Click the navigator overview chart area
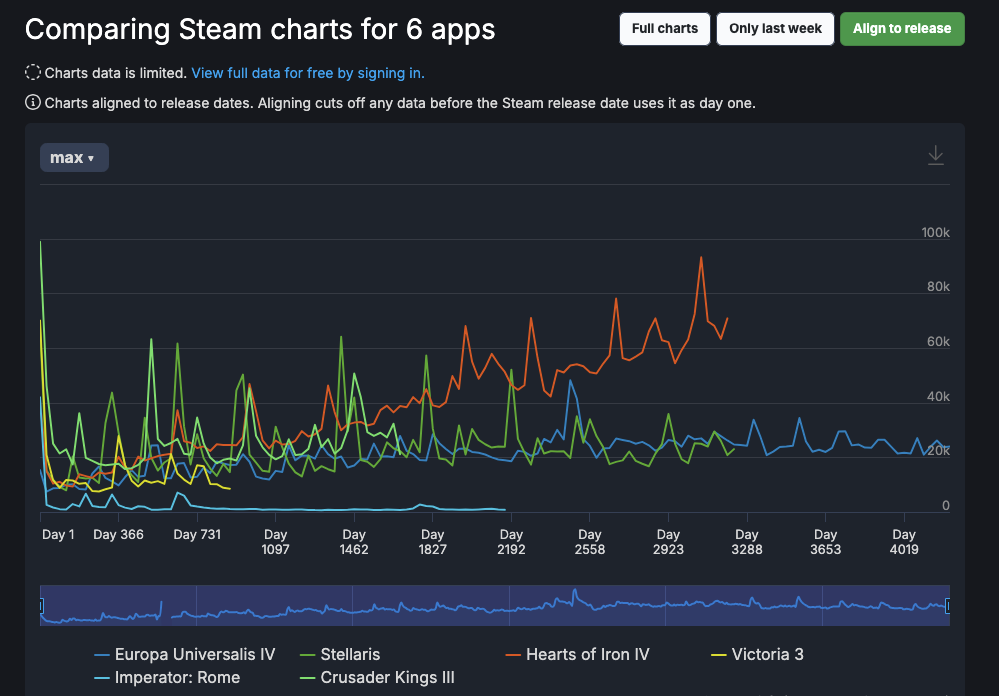Image resolution: width=999 pixels, height=696 pixels. (494, 605)
